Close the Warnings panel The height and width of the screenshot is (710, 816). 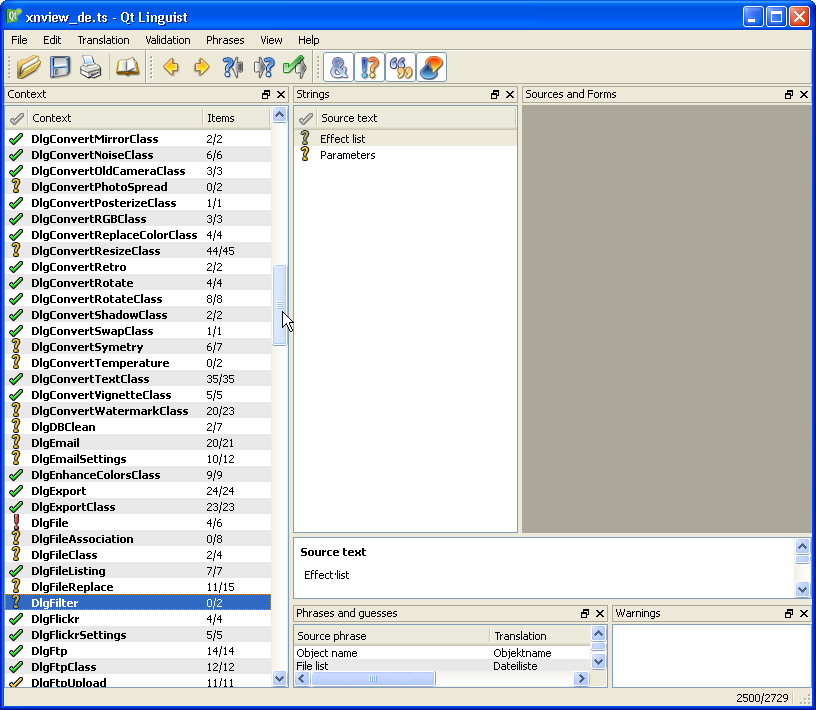[x=804, y=613]
